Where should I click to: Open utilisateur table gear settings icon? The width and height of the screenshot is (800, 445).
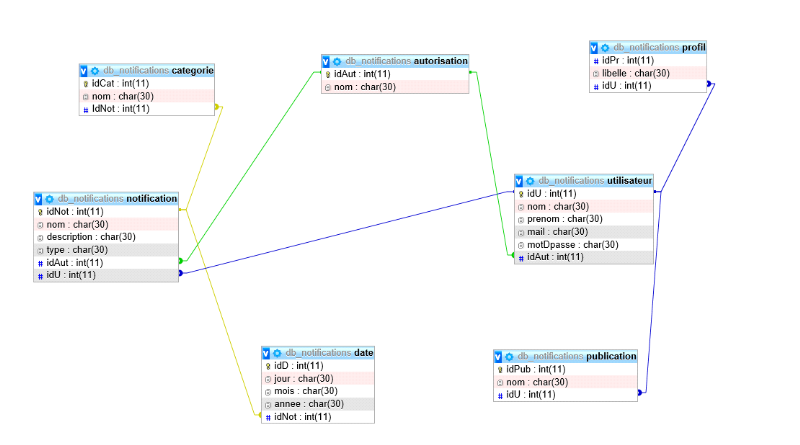pos(530,181)
